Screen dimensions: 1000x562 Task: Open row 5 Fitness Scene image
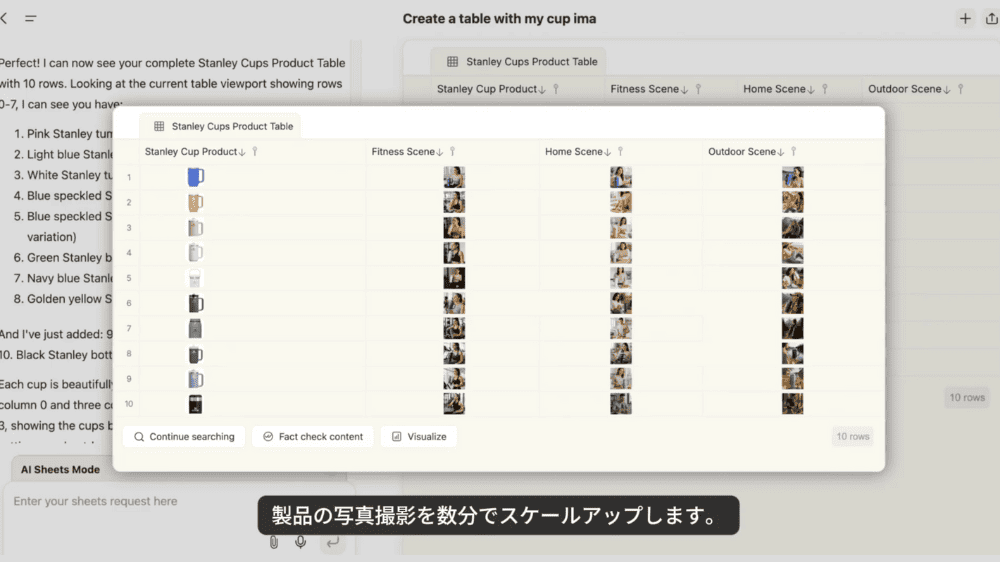coord(454,277)
